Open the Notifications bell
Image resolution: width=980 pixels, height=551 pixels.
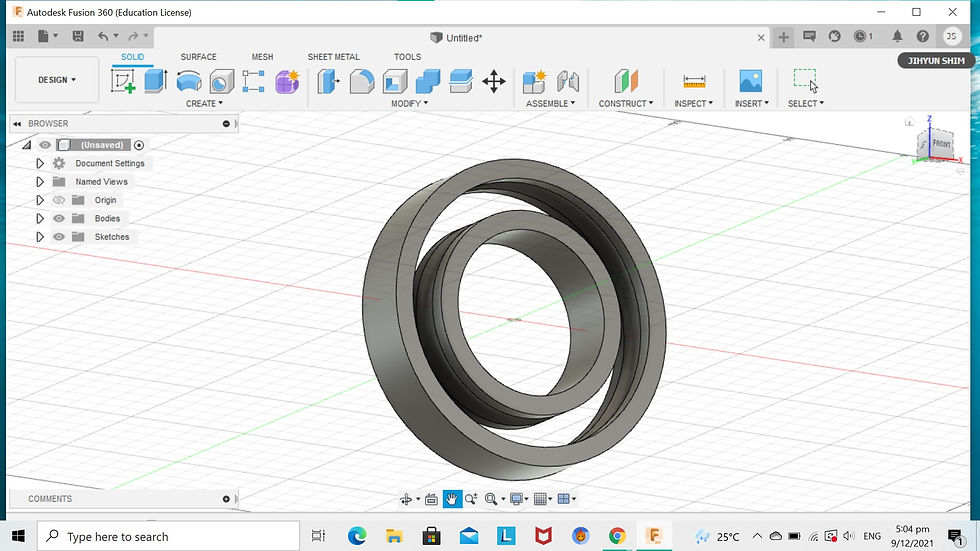pos(897,36)
